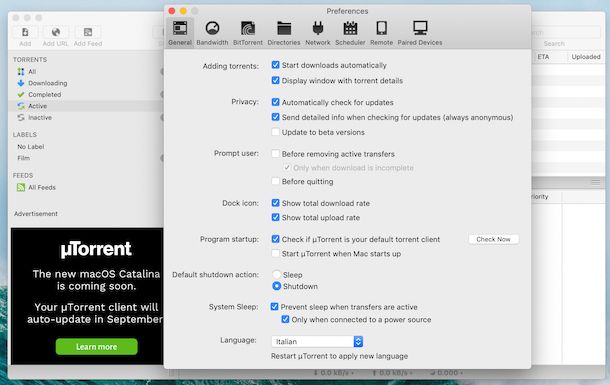
Task: Open the Directories preferences pane
Action: [x=284, y=33]
